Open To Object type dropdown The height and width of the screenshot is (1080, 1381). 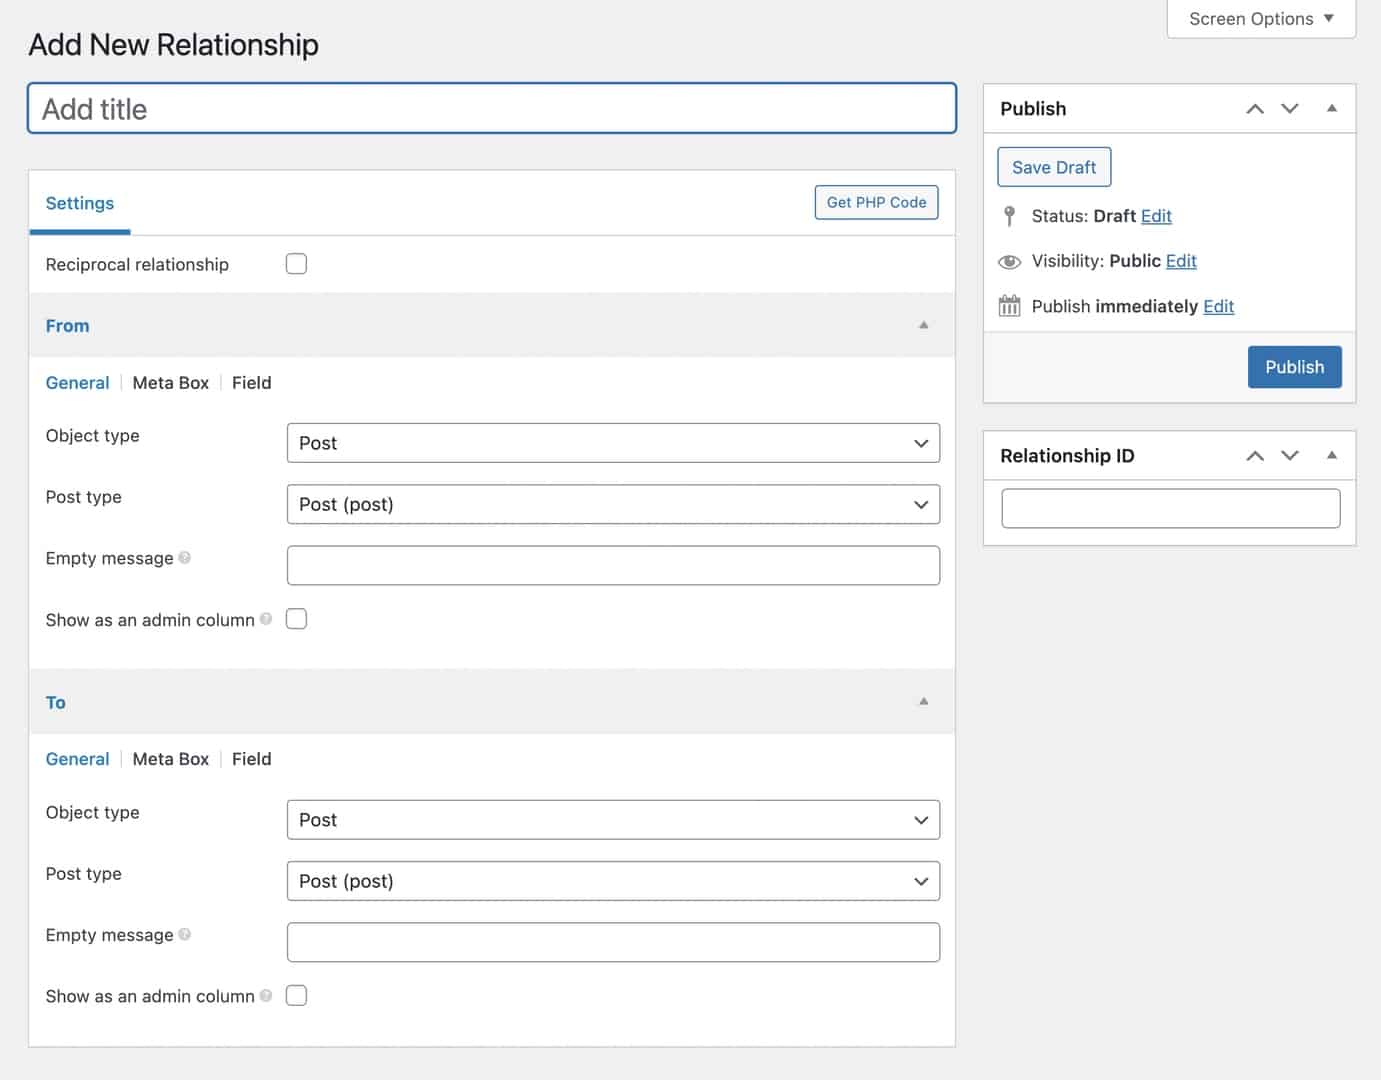pos(613,820)
